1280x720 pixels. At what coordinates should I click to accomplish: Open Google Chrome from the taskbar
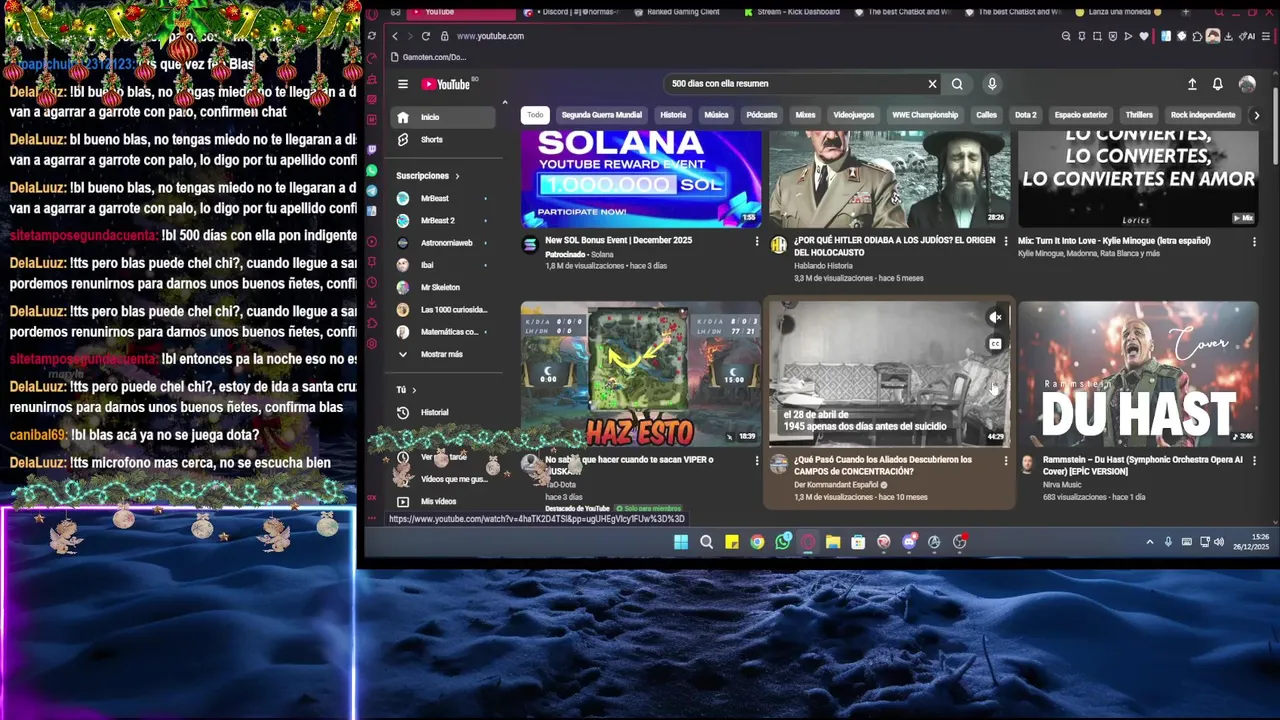[757, 542]
